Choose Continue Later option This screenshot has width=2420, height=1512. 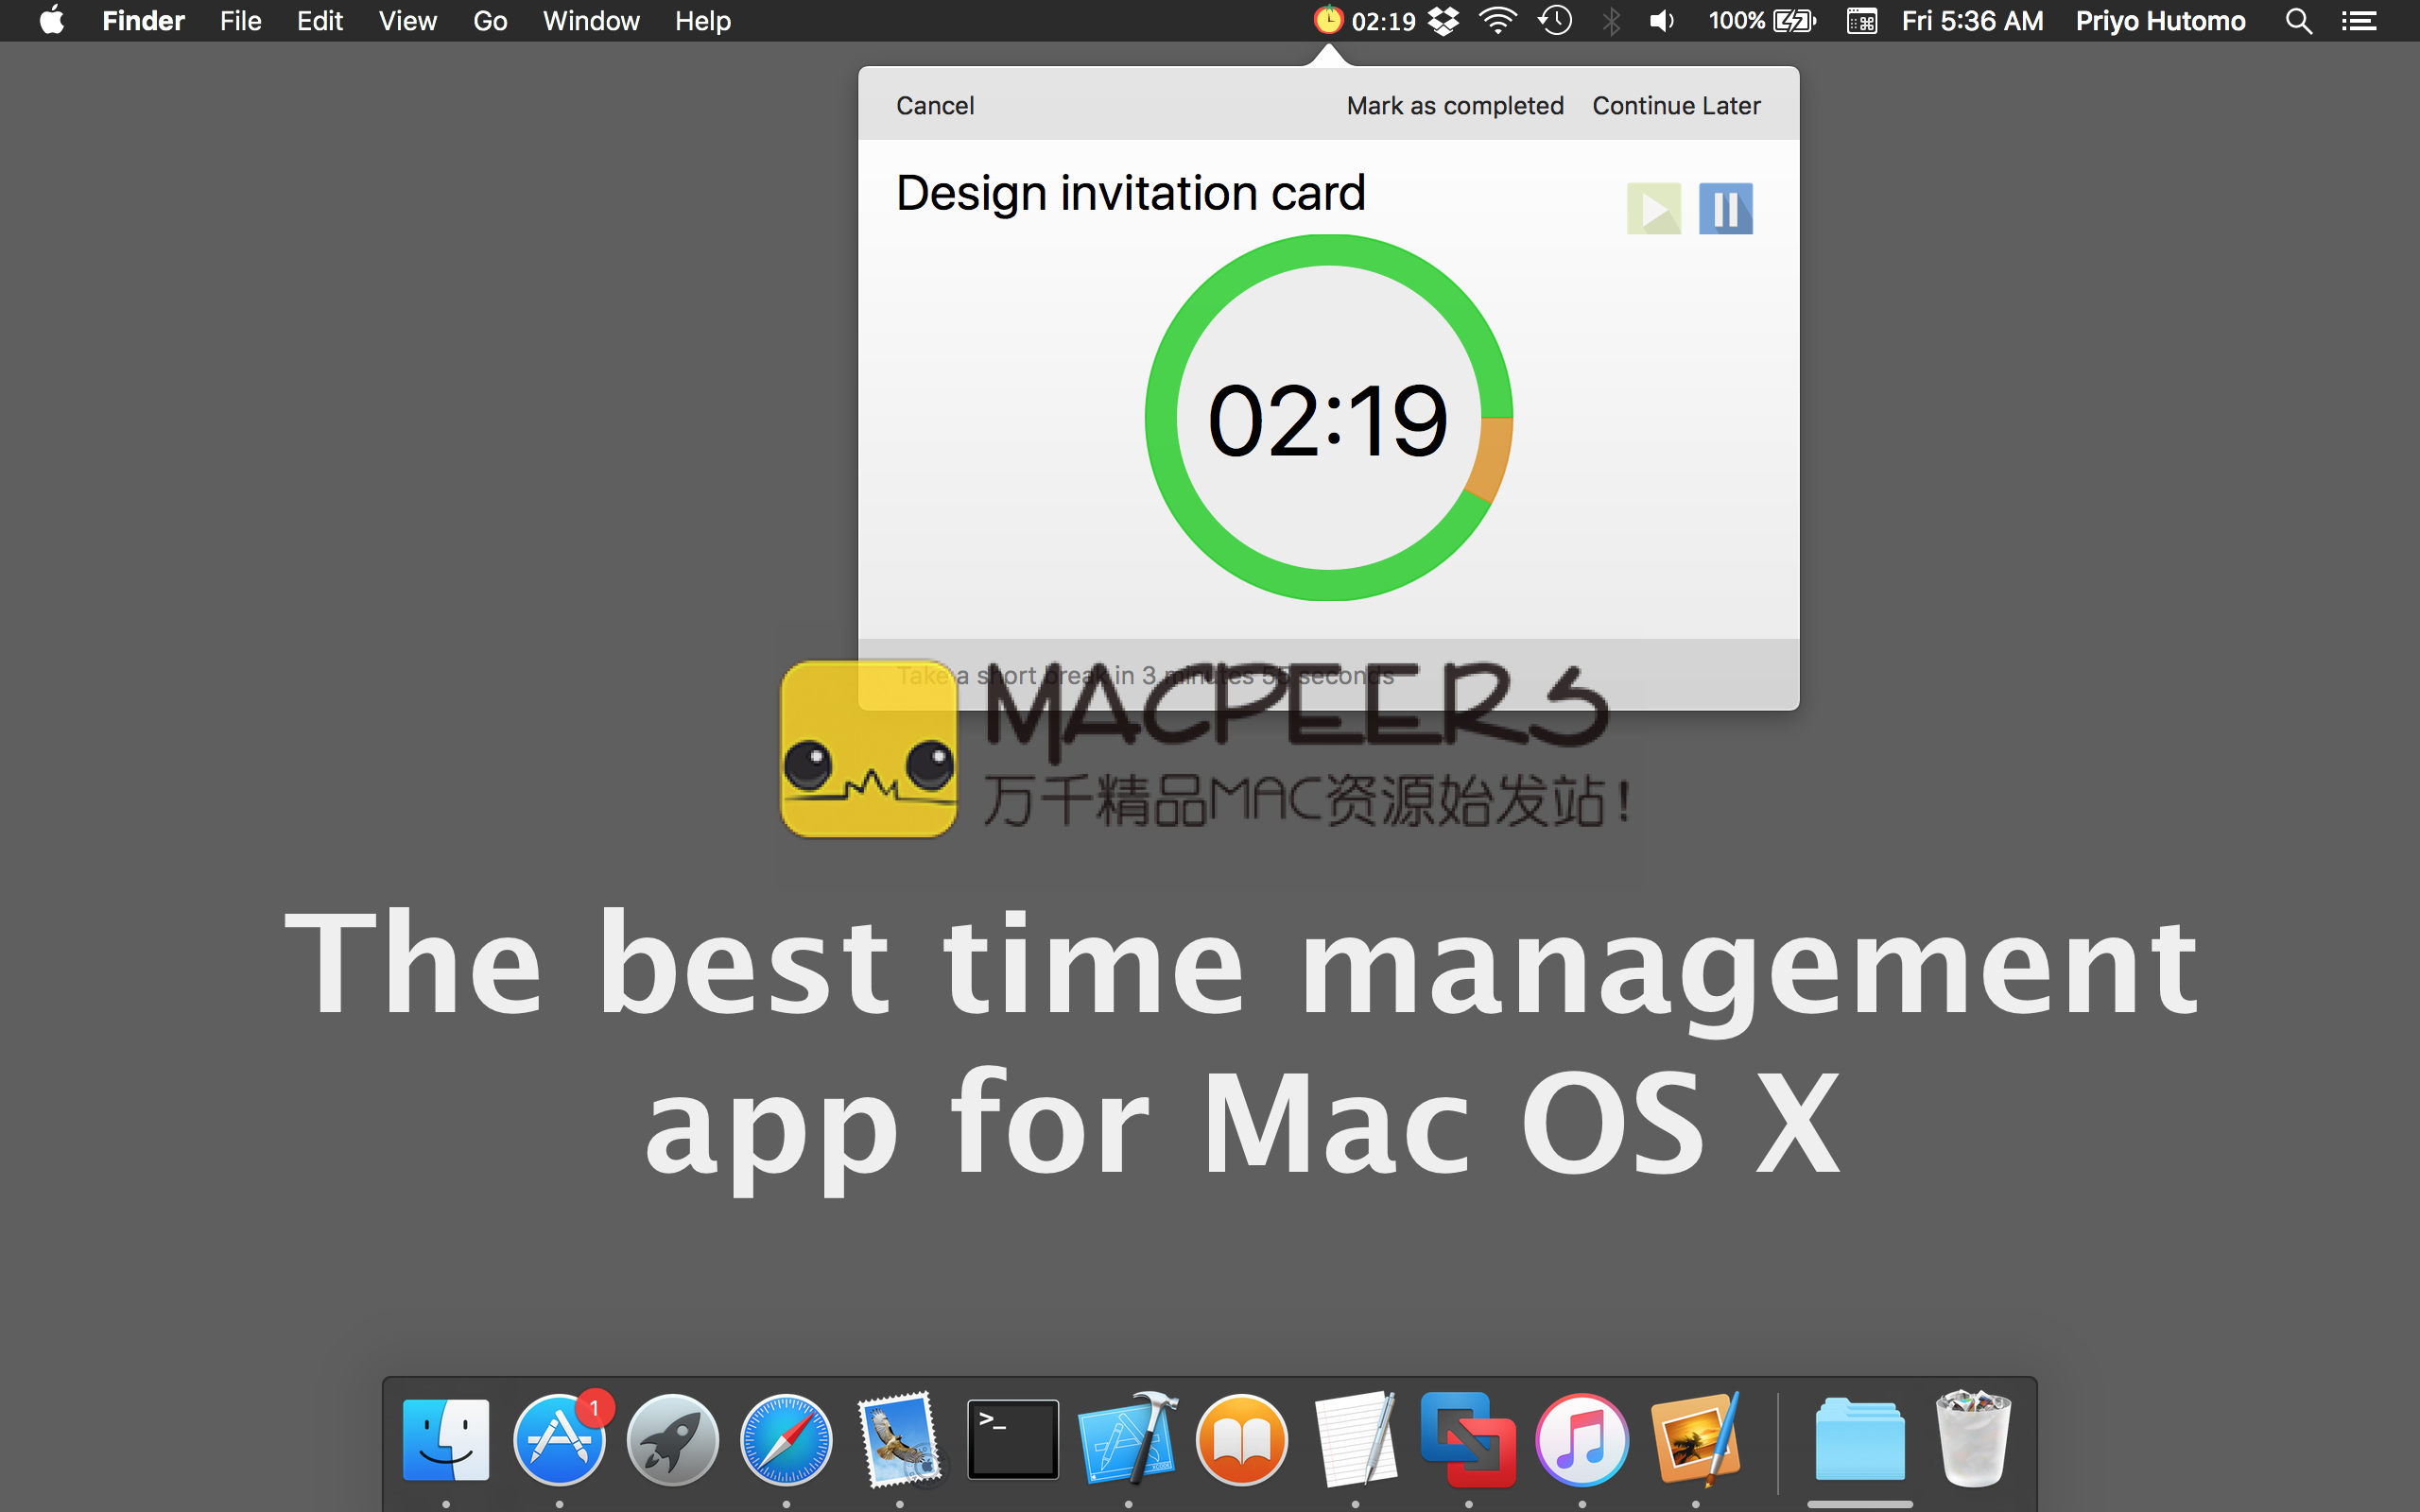1676,106
